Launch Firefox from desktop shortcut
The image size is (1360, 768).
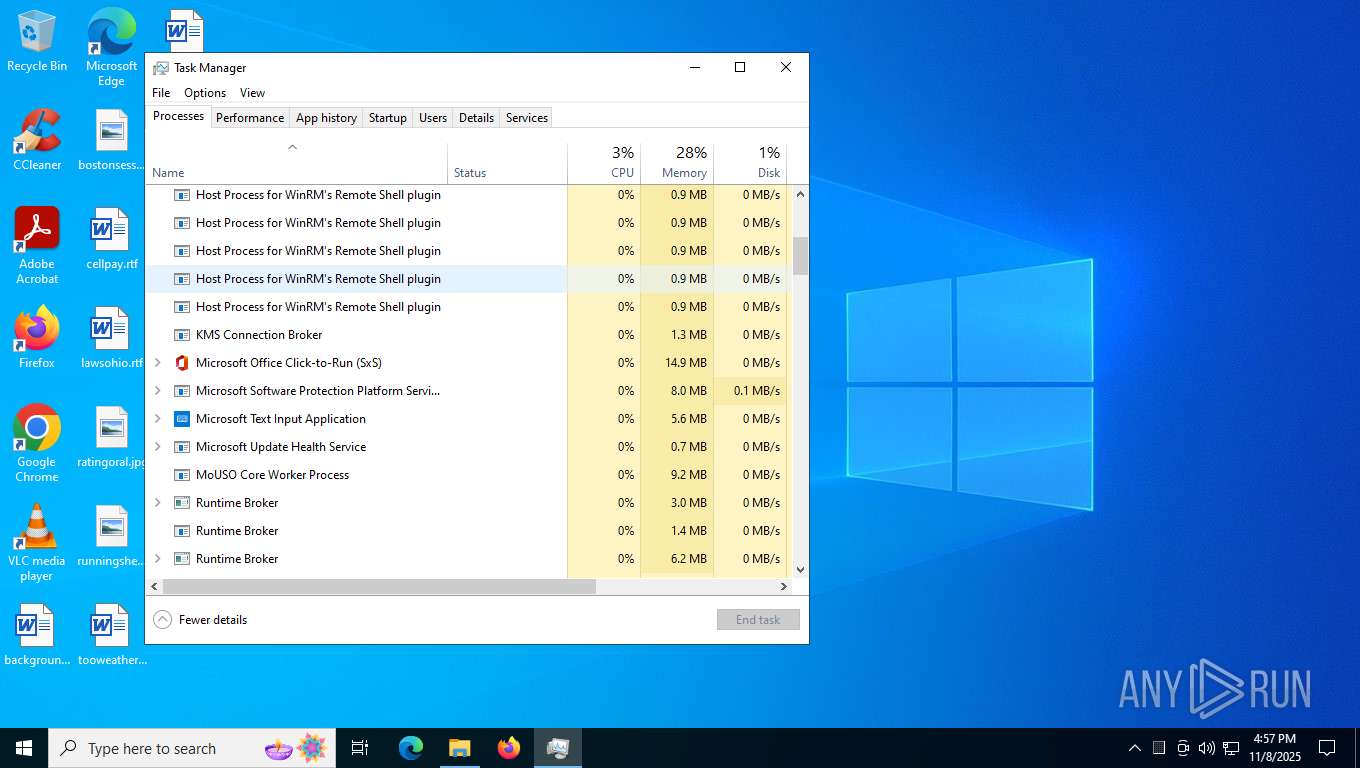click(x=37, y=337)
